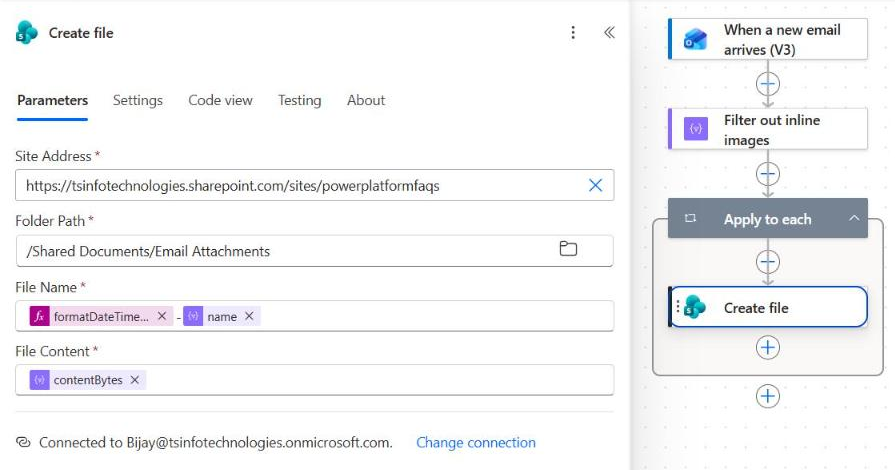Viewport: 895px width, 470px height.
Task: Select the formatDateTime expression token
Action: coord(101,316)
